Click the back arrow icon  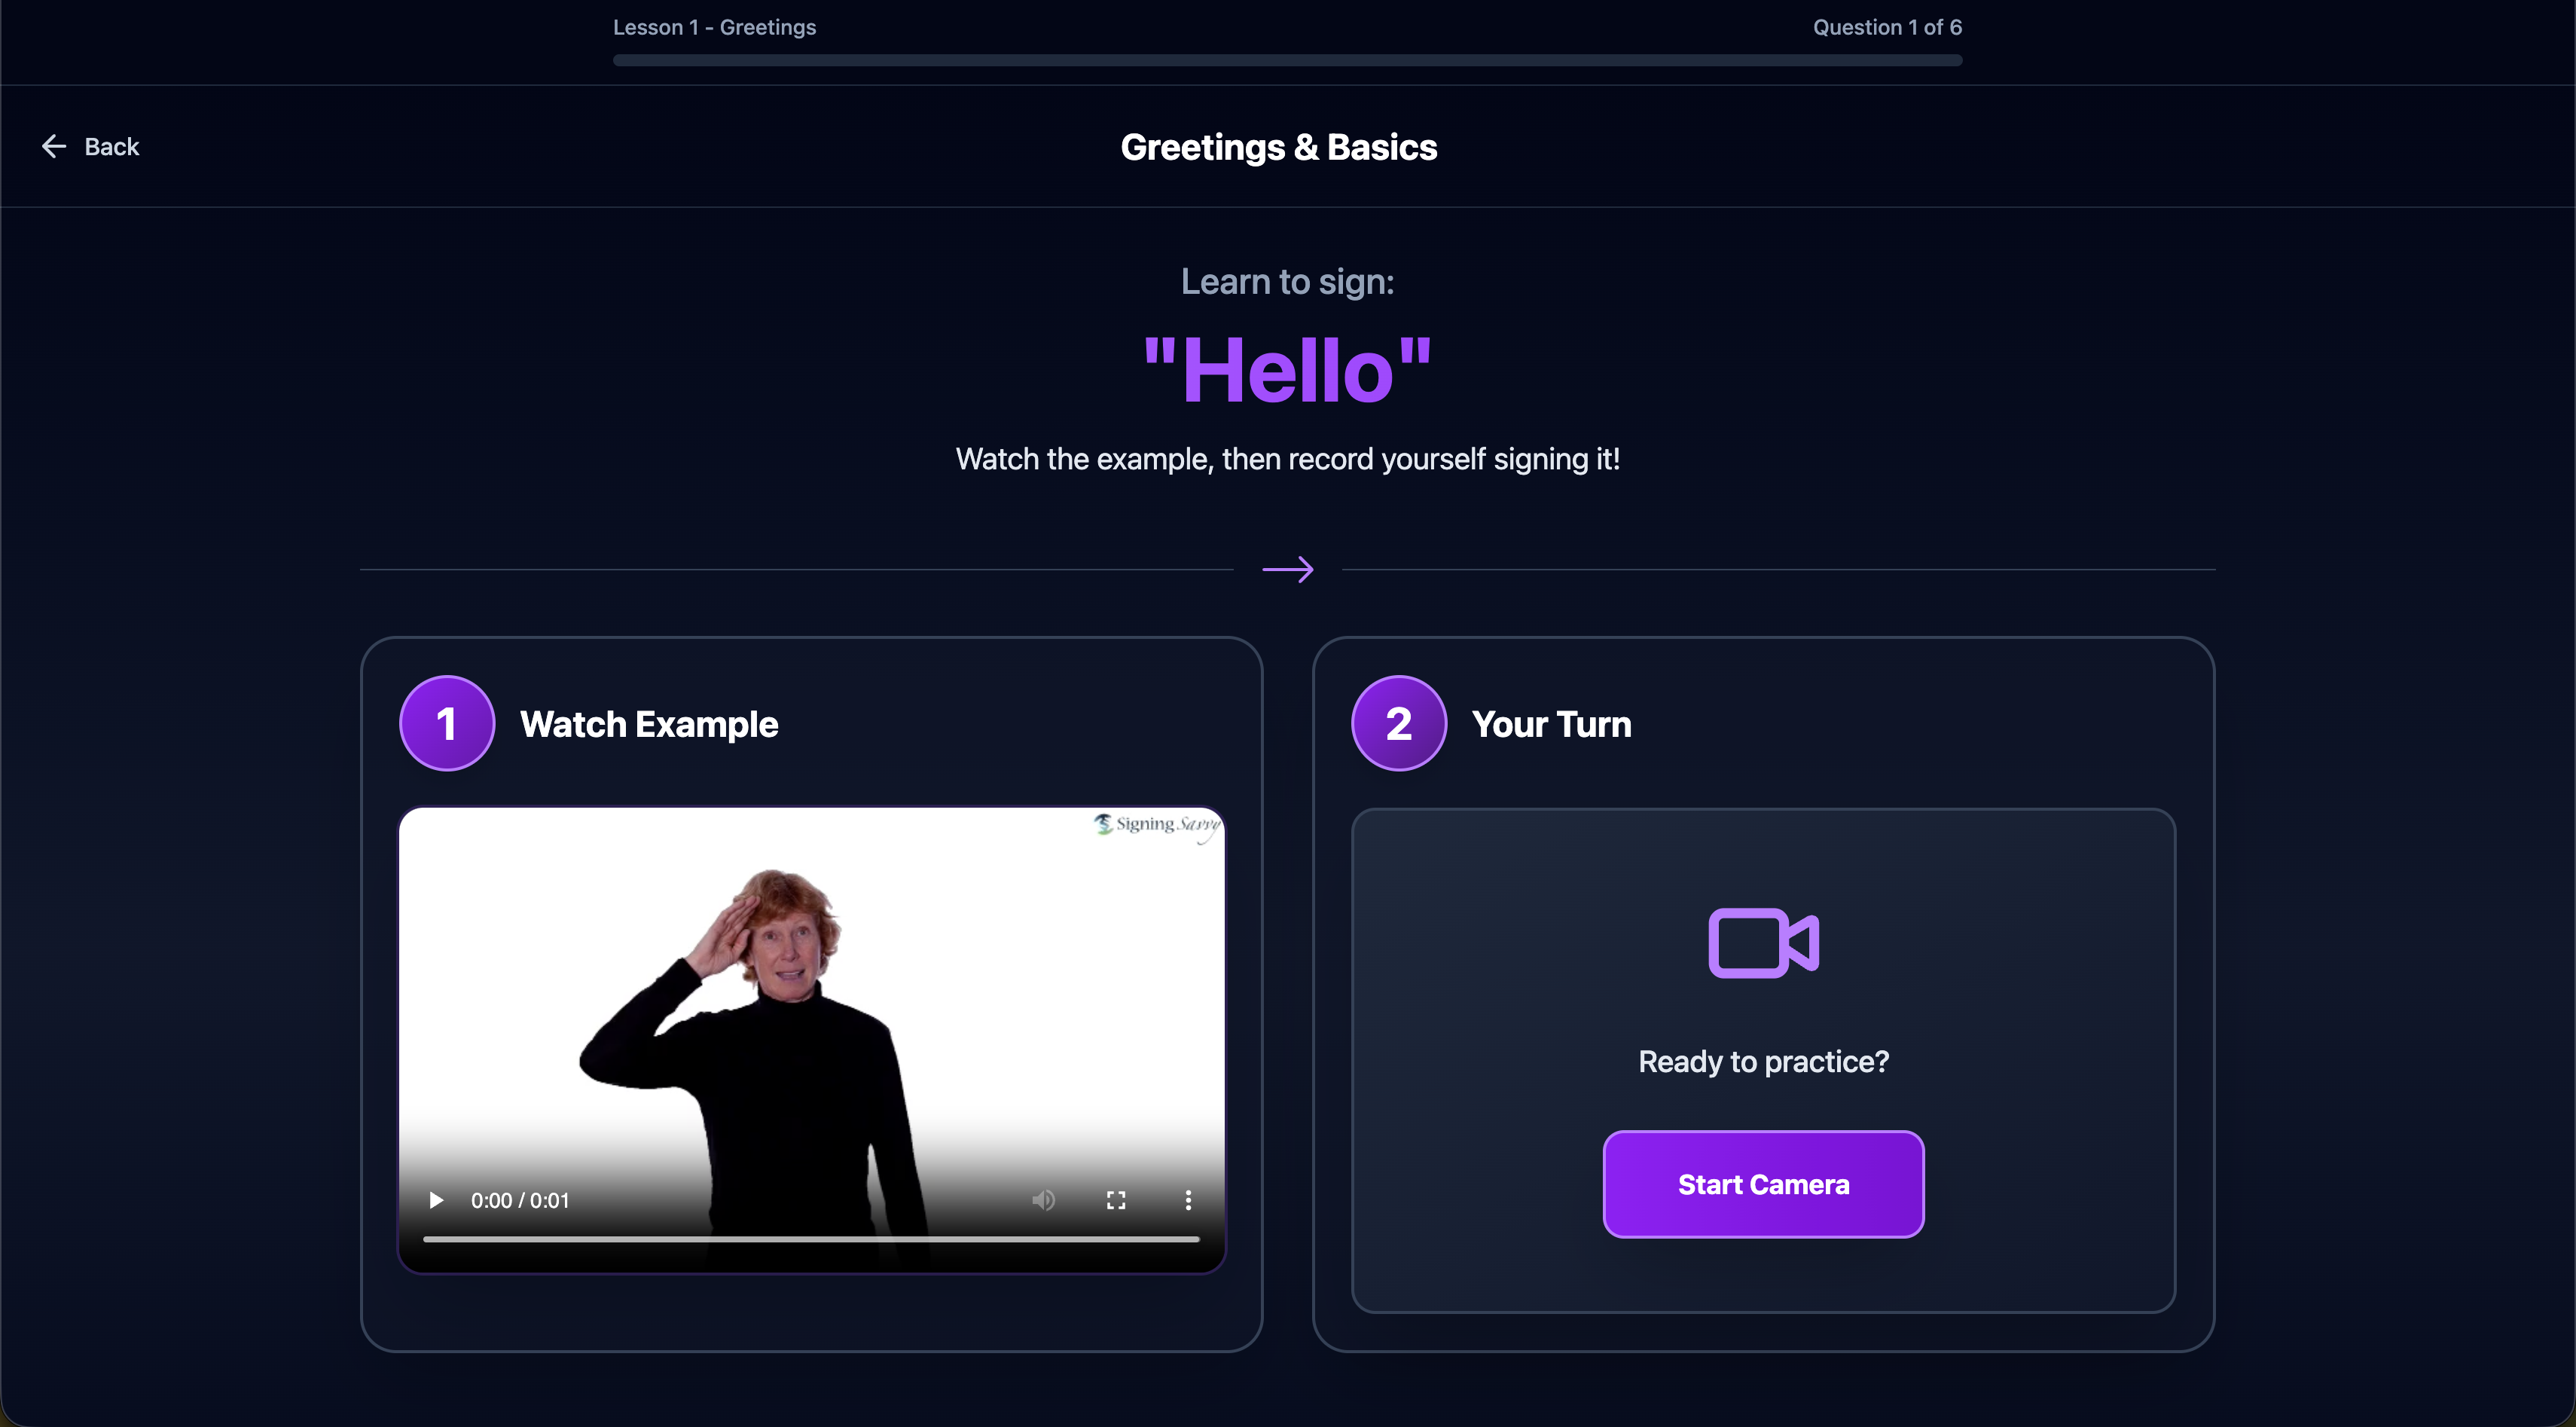pyautogui.click(x=54, y=147)
